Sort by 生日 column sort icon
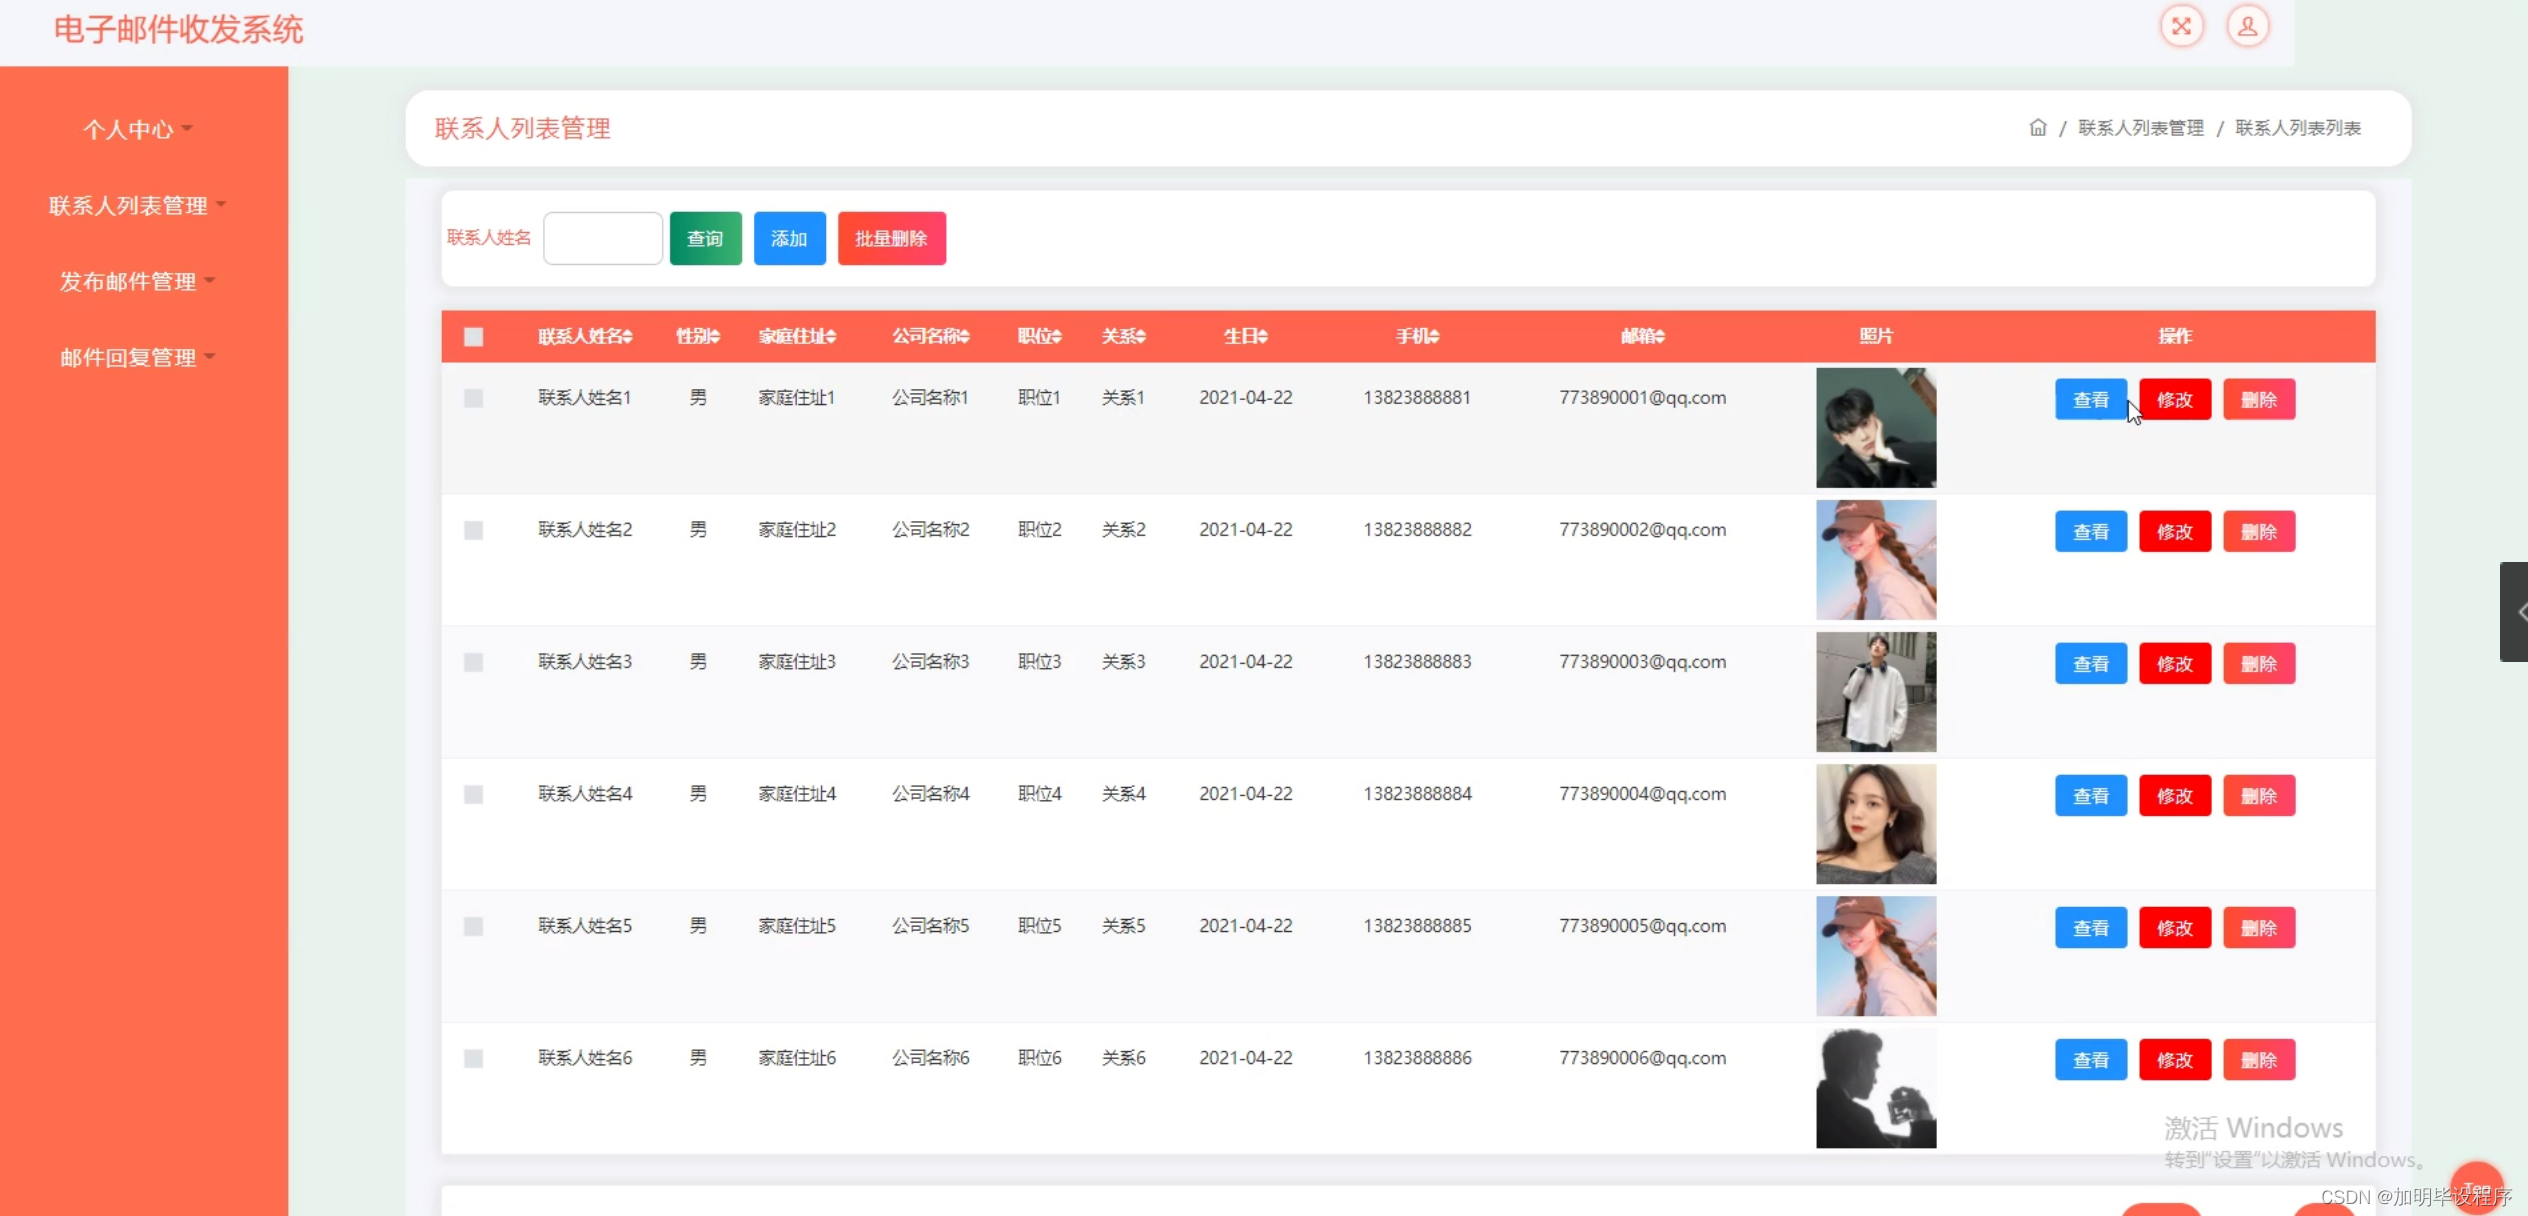This screenshot has height=1216, width=2528. [x=1263, y=337]
